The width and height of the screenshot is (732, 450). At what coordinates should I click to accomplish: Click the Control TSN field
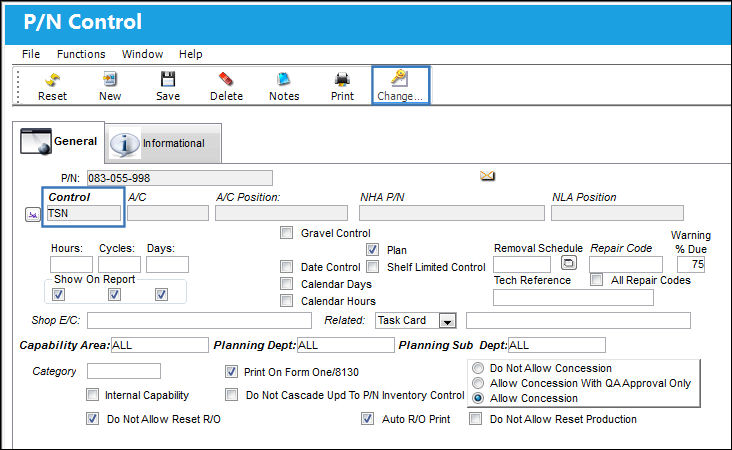pyautogui.click(x=84, y=213)
